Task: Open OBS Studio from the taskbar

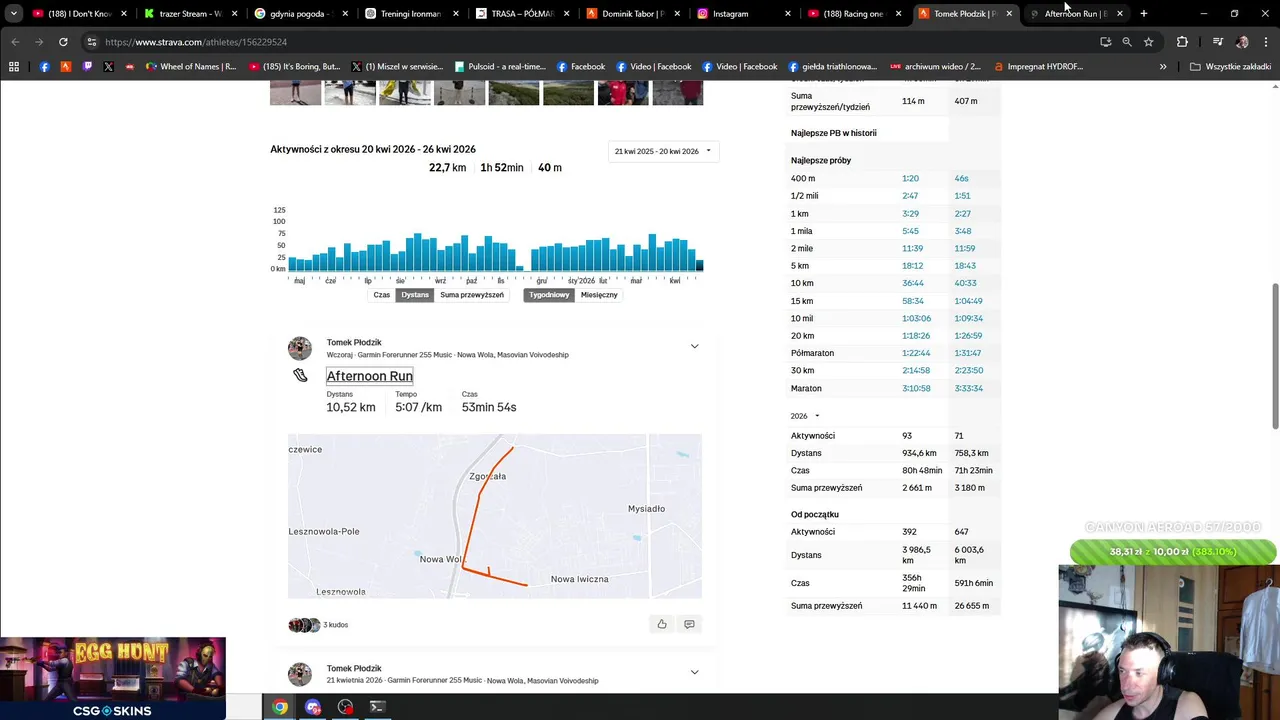Action: point(345,707)
